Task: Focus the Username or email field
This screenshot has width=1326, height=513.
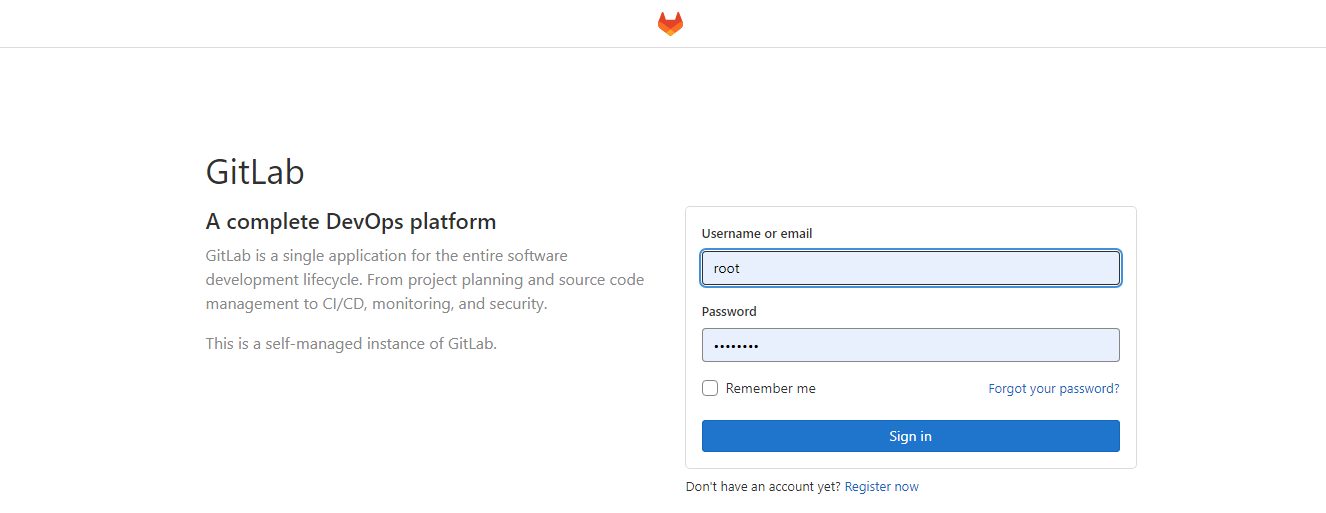Action: pyautogui.click(x=910, y=268)
